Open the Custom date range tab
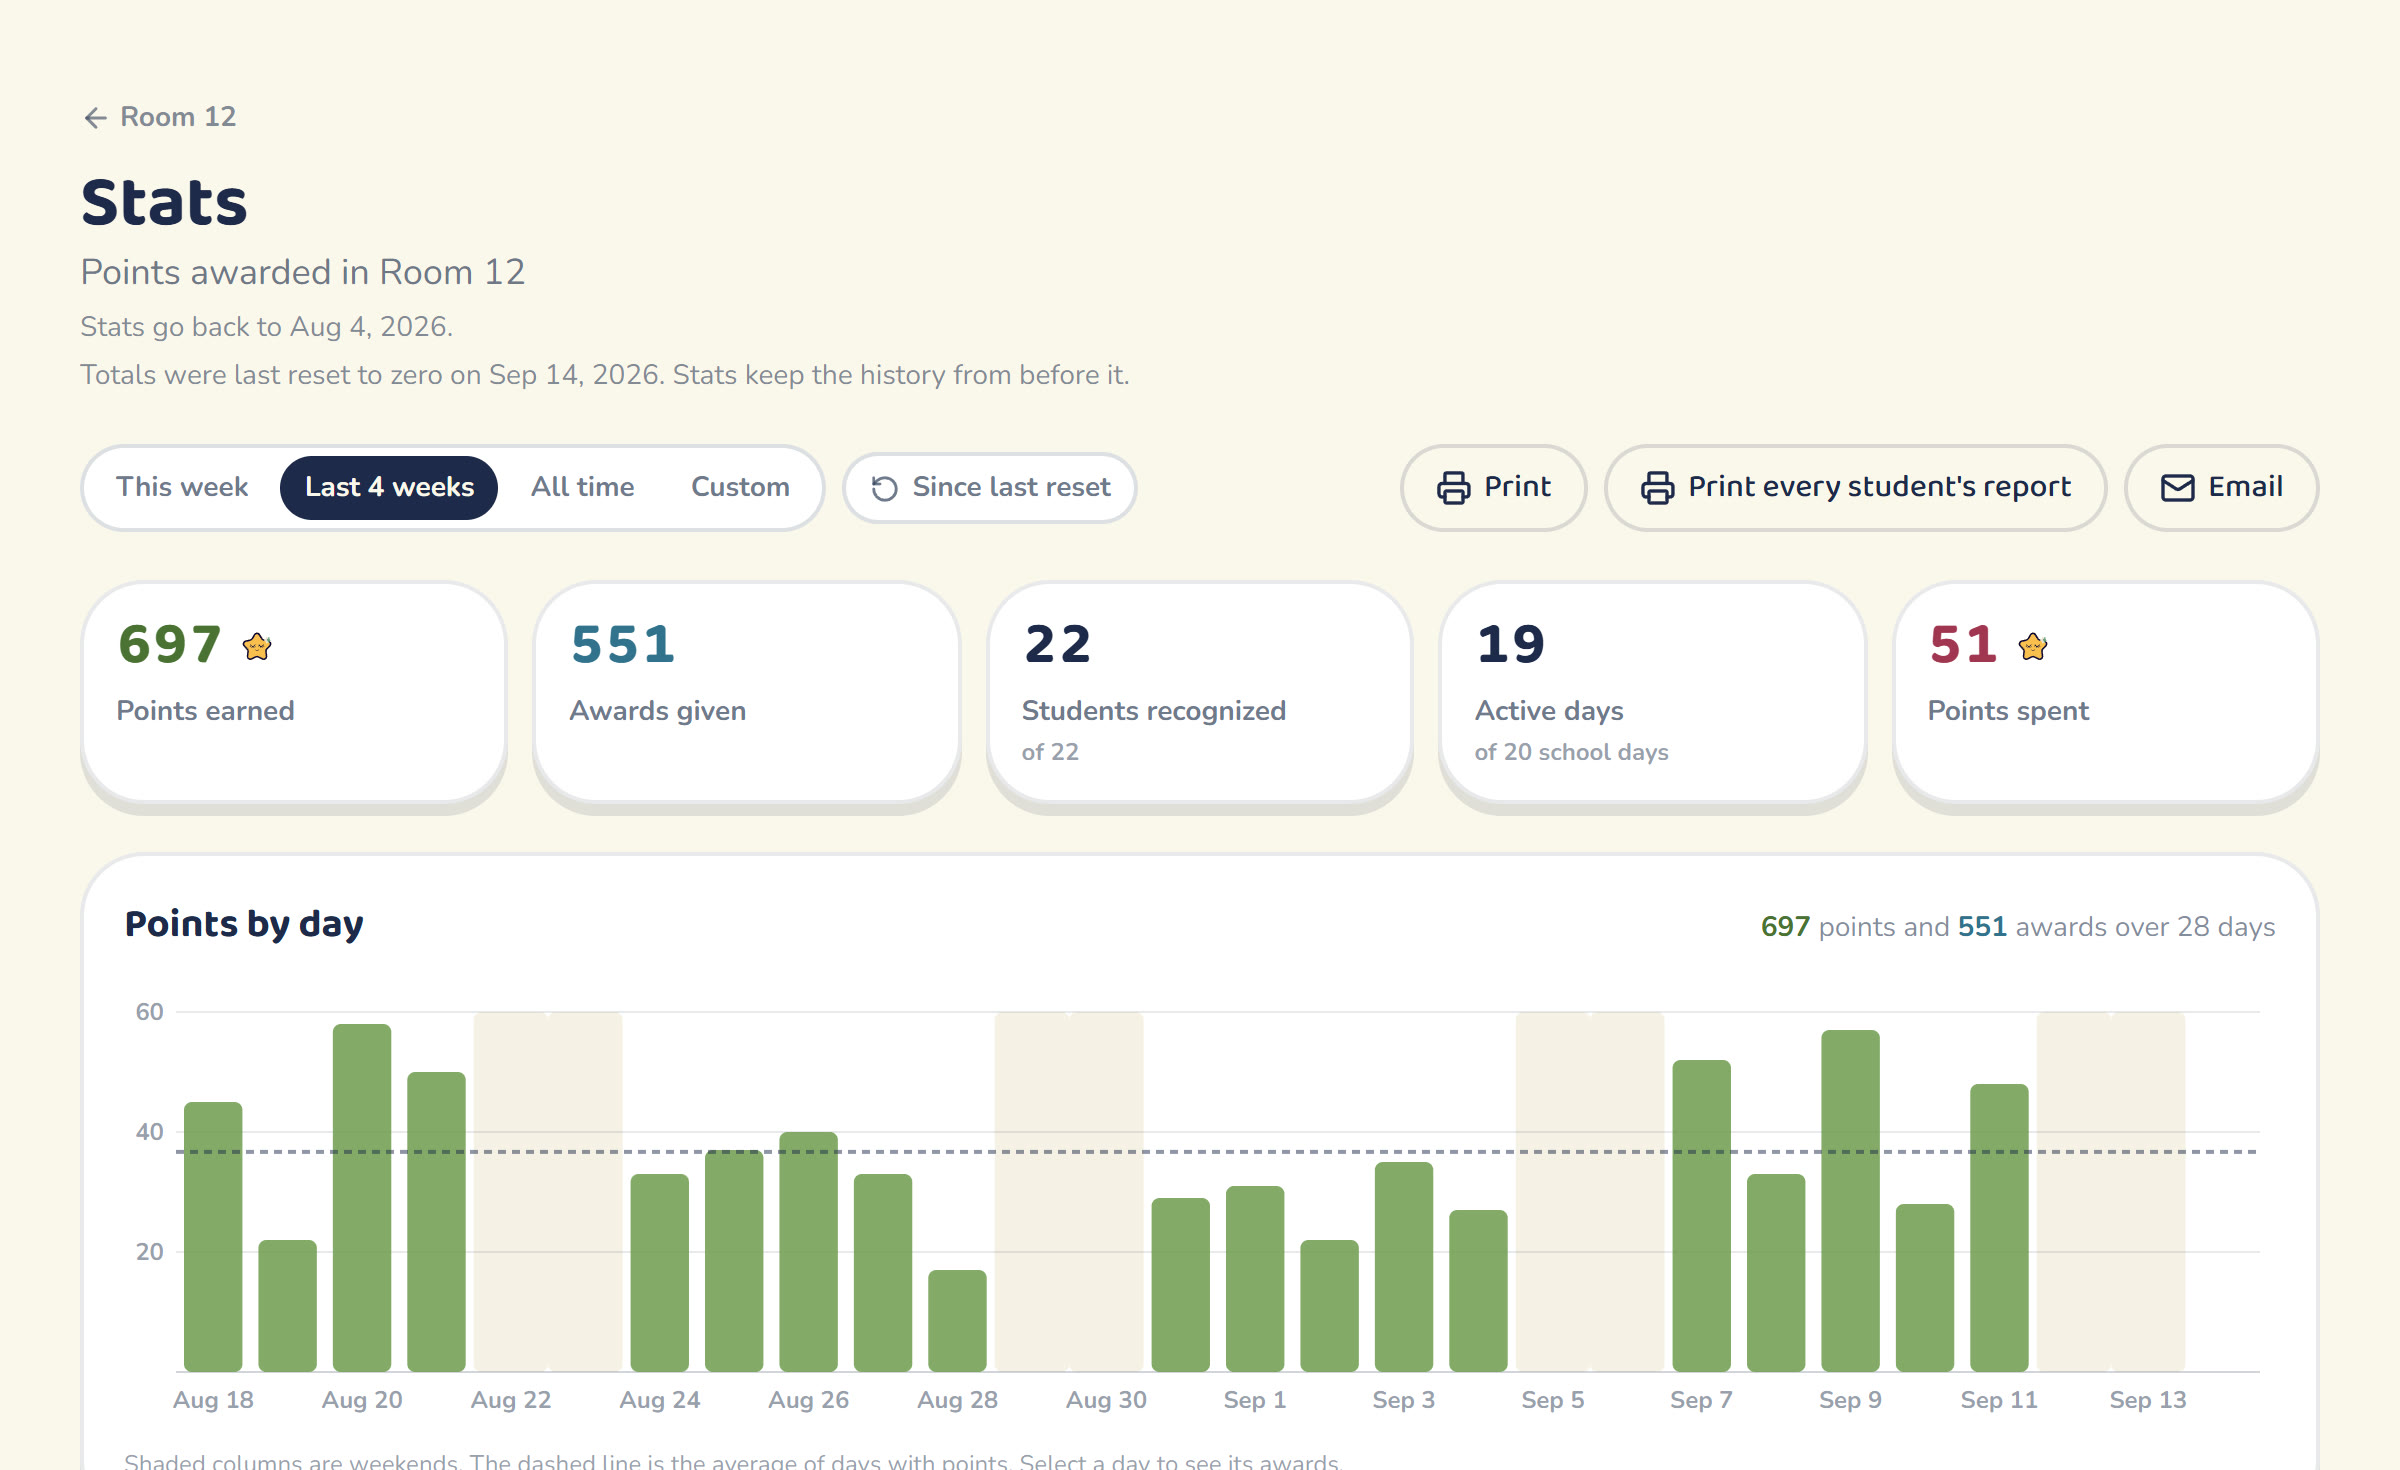Viewport: 2400px width, 1470px height. [740, 487]
